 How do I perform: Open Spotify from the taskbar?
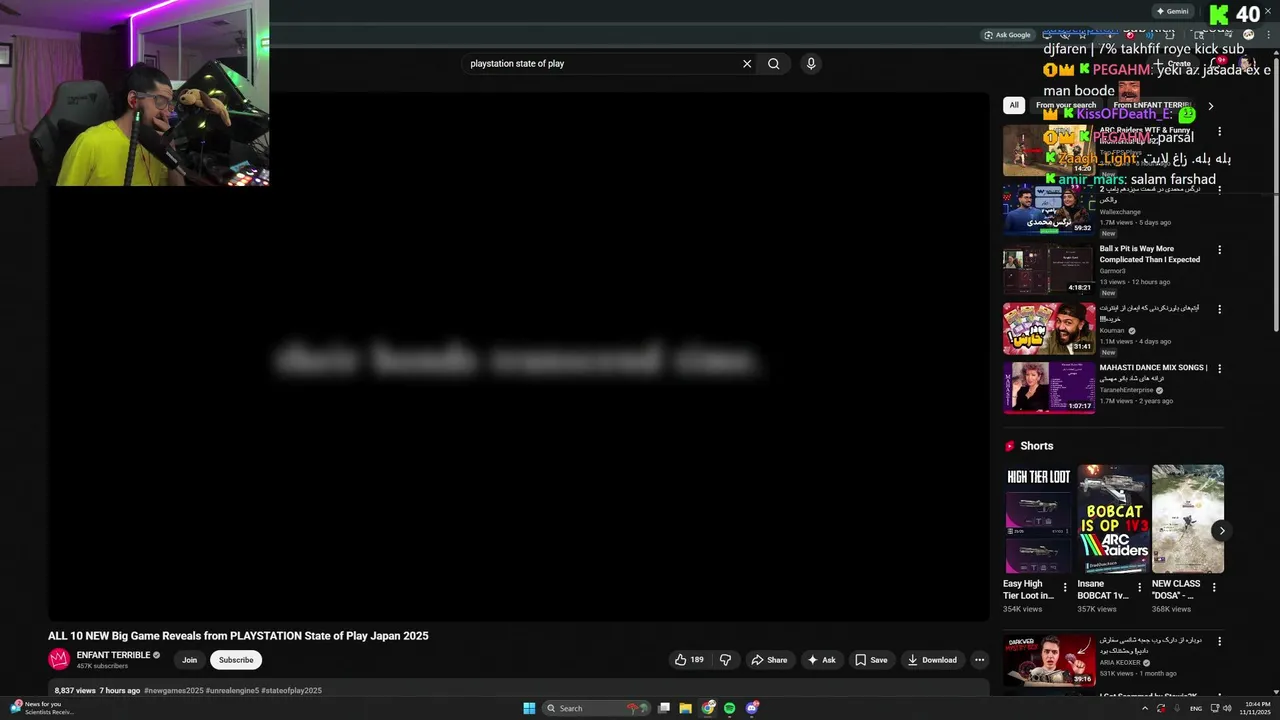click(x=730, y=708)
